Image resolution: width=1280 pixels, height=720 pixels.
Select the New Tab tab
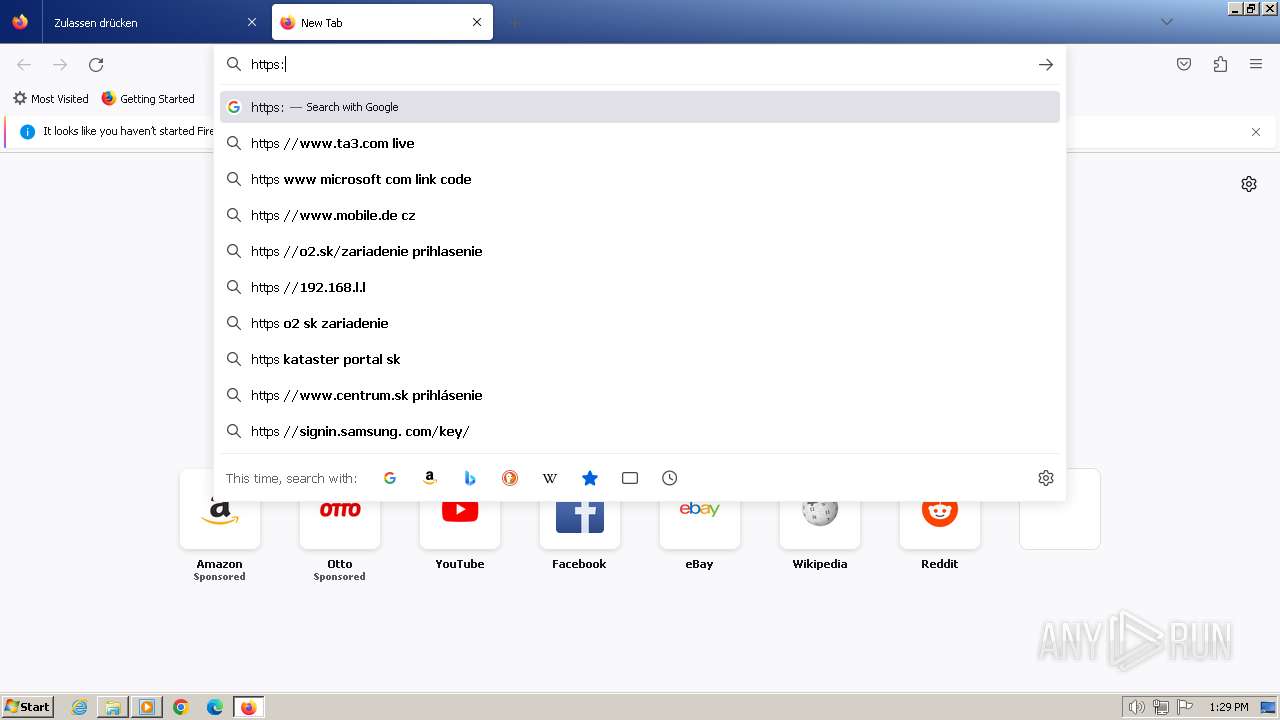coord(382,22)
